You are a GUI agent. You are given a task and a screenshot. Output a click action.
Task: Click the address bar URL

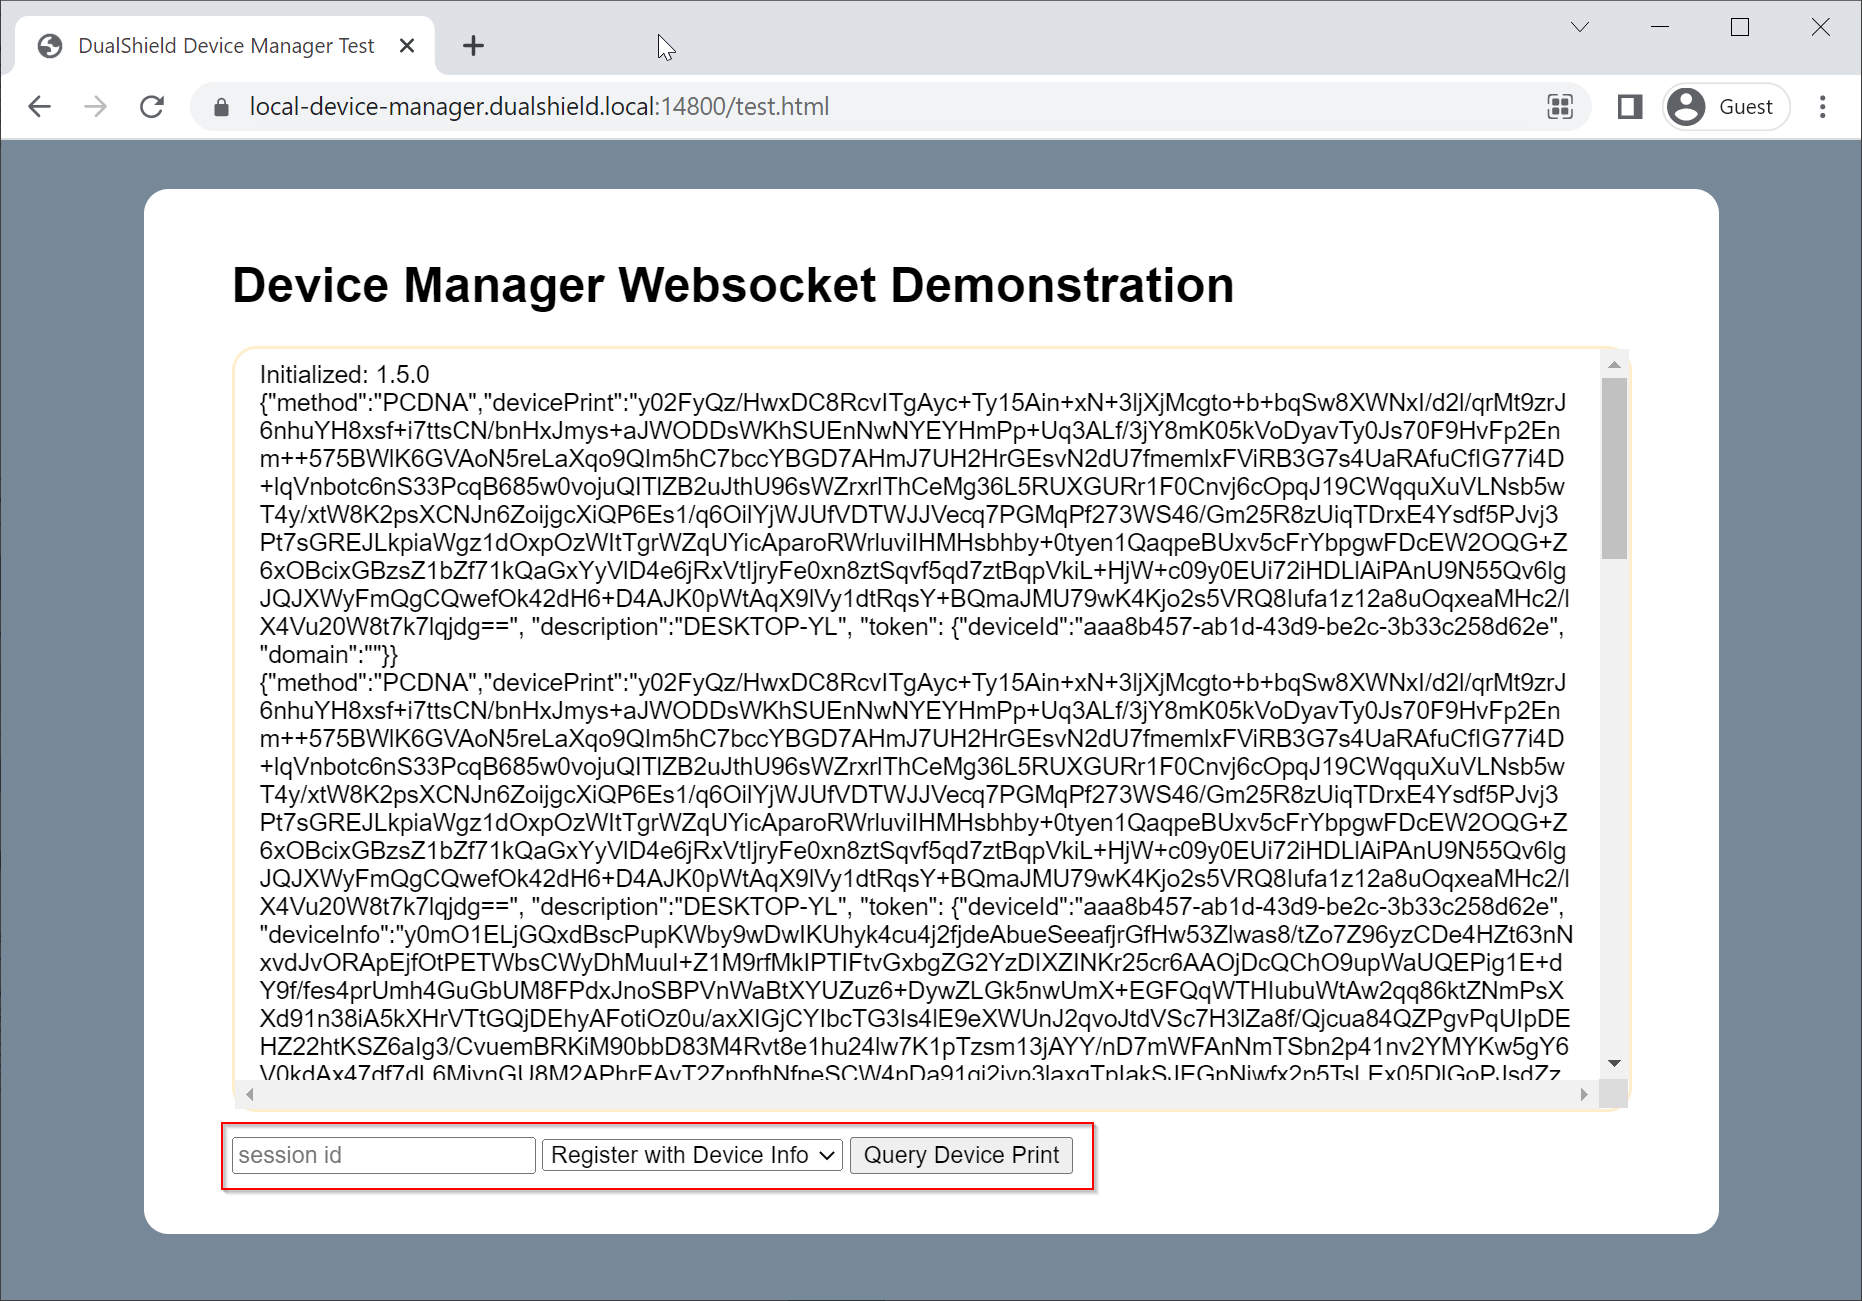click(540, 107)
